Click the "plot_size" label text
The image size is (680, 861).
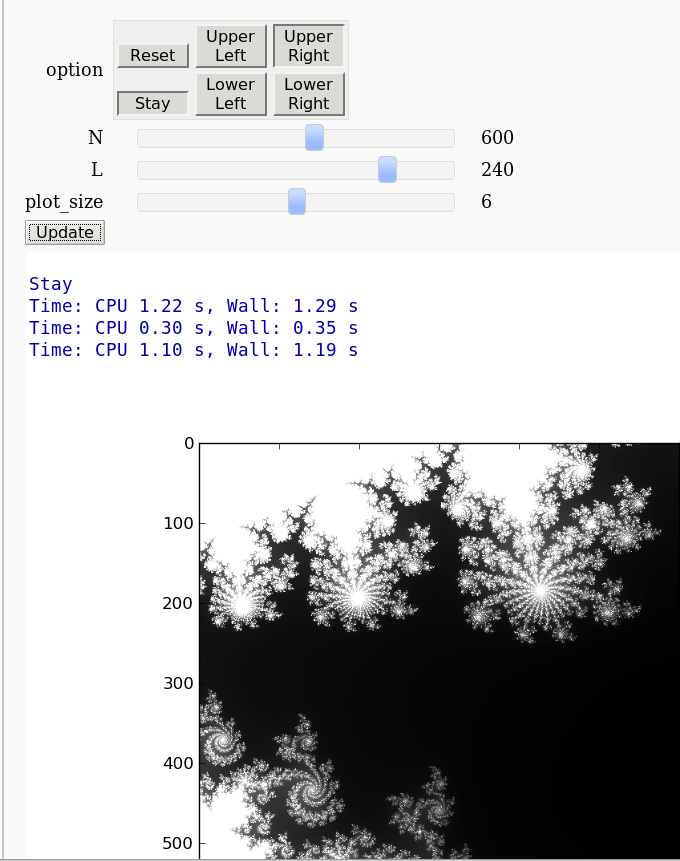pos(64,202)
